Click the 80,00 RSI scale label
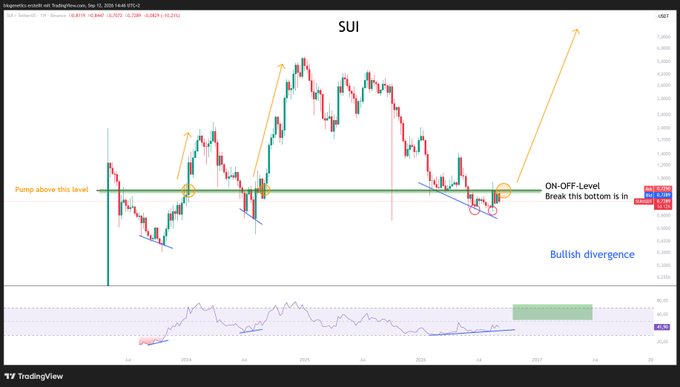 click(x=662, y=301)
